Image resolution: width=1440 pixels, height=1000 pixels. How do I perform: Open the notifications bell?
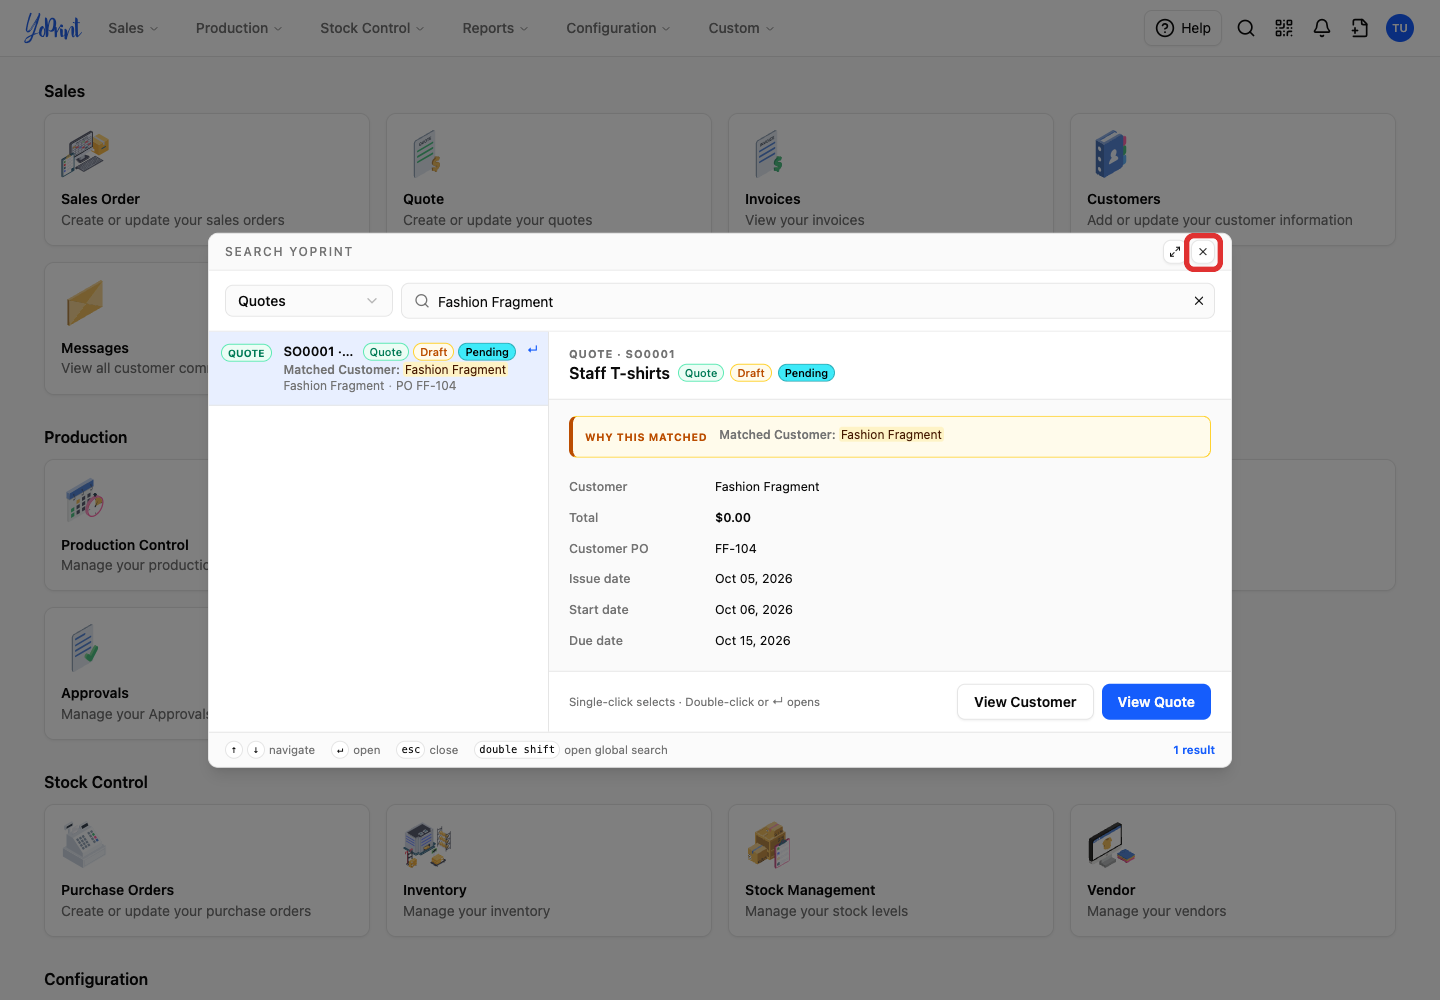[1322, 28]
